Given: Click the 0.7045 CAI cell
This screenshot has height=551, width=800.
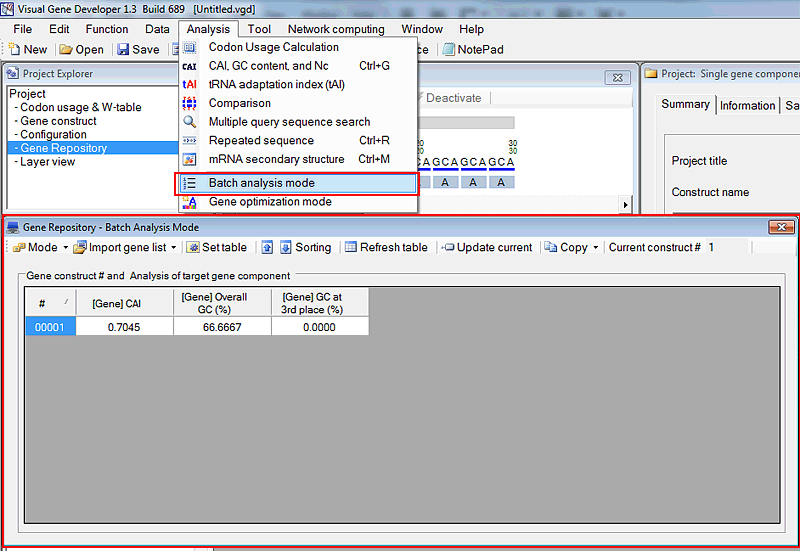Looking at the screenshot, I should pos(124,327).
